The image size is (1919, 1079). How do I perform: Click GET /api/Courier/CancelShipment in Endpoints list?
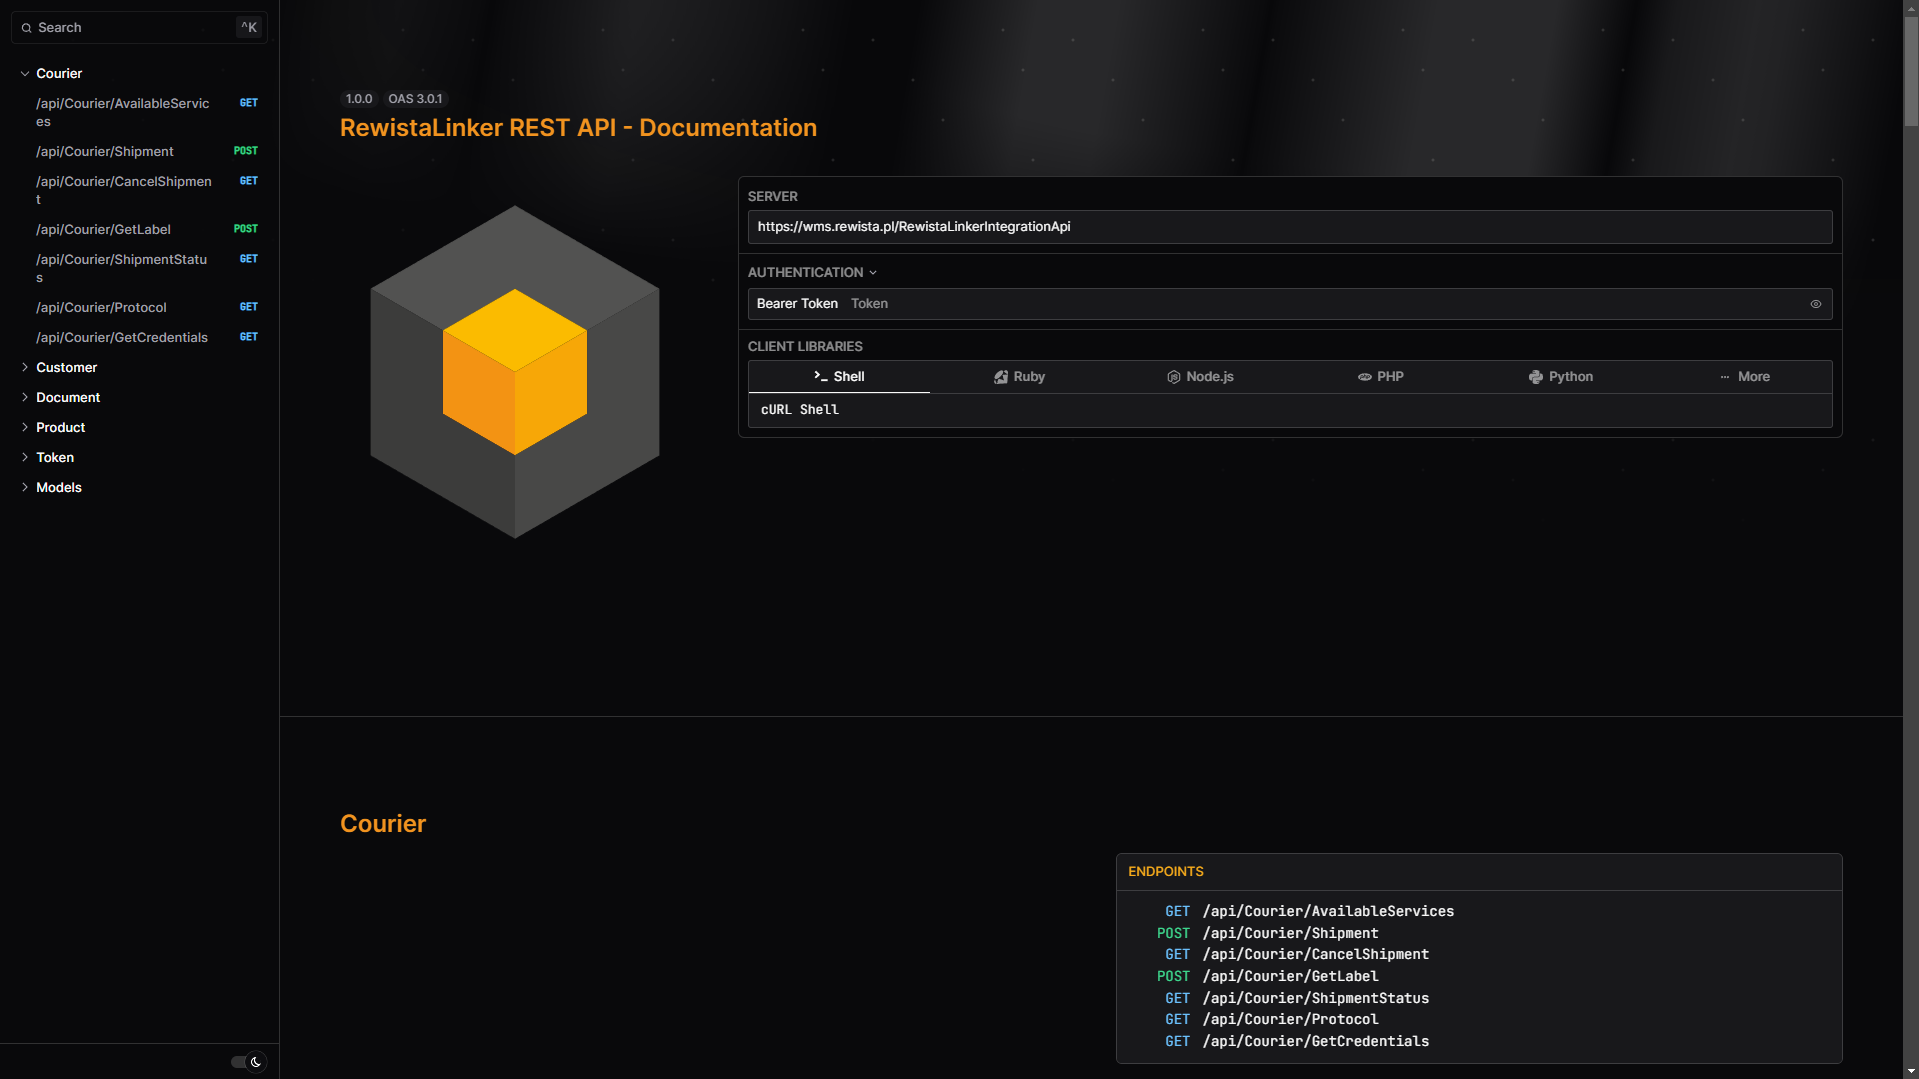click(1297, 954)
